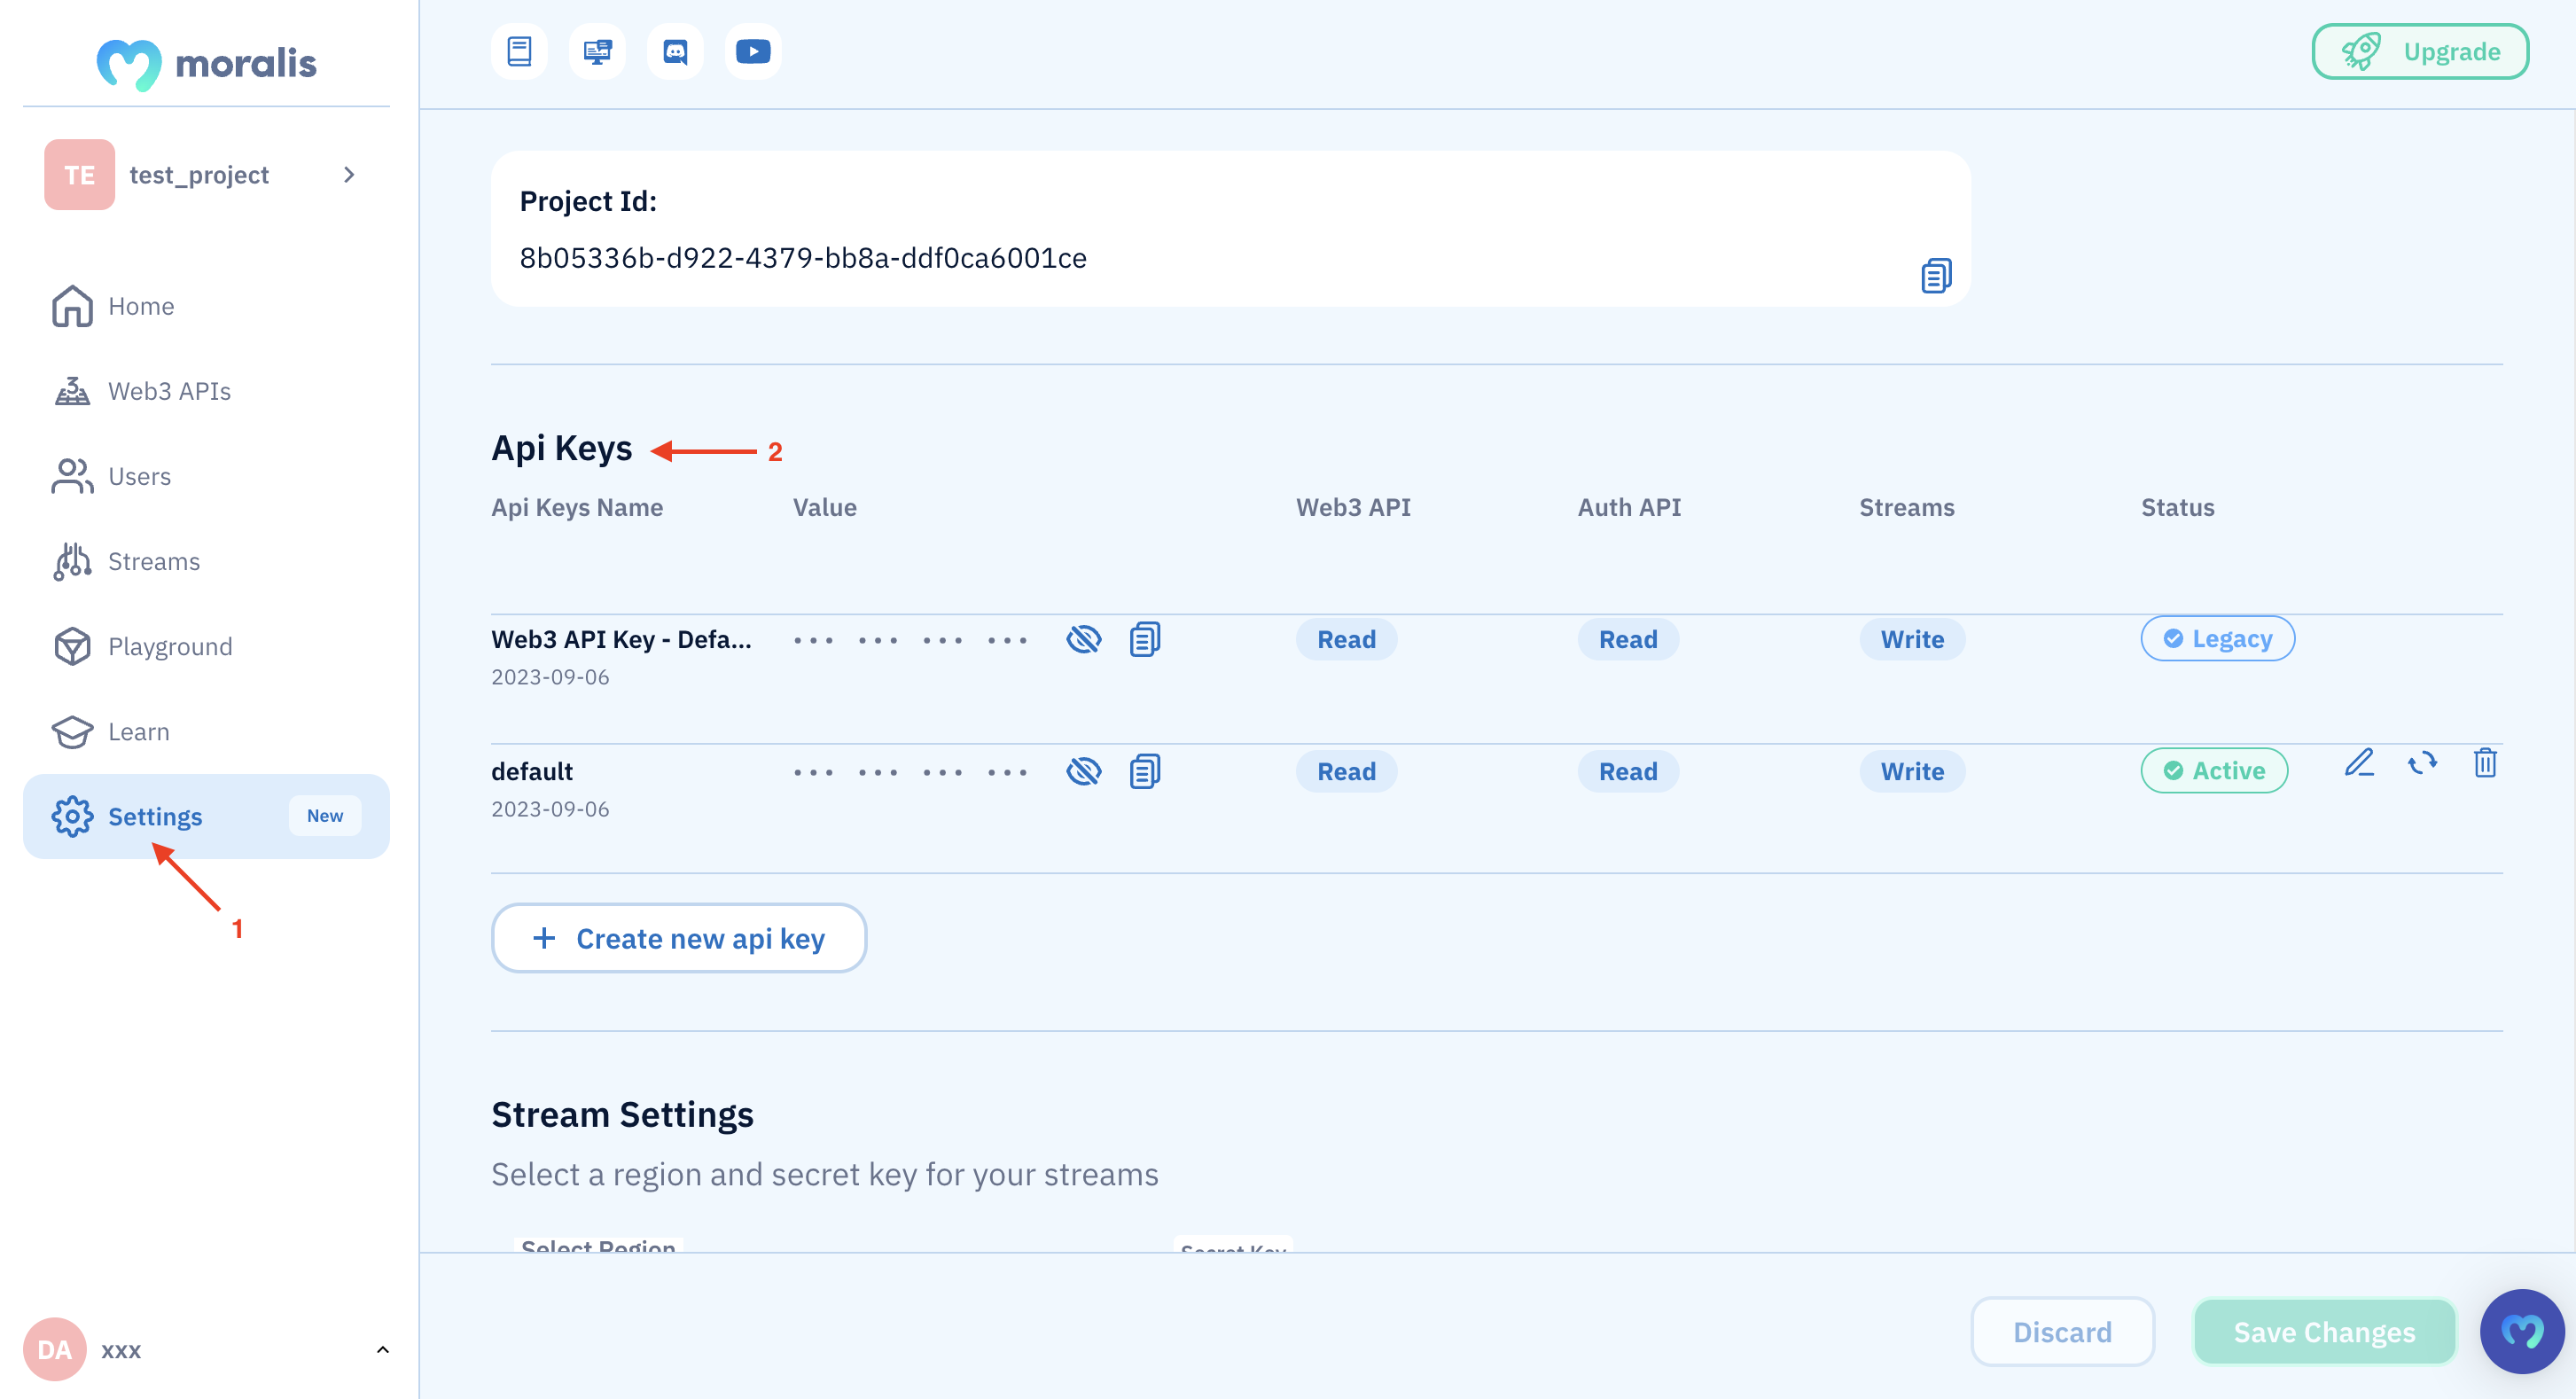Click the 'Auth API' column header
Screen dimensions: 2576x1399
[1629, 507]
